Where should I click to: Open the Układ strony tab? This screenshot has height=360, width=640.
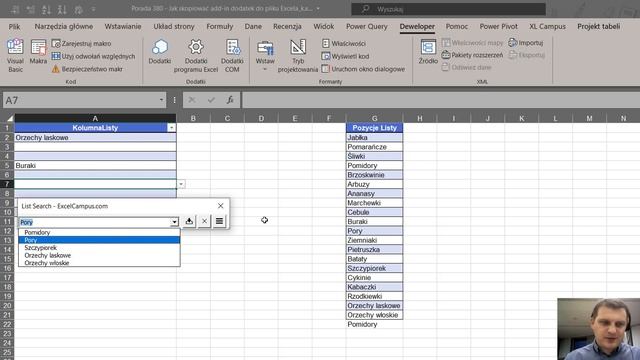pyautogui.click(x=174, y=26)
